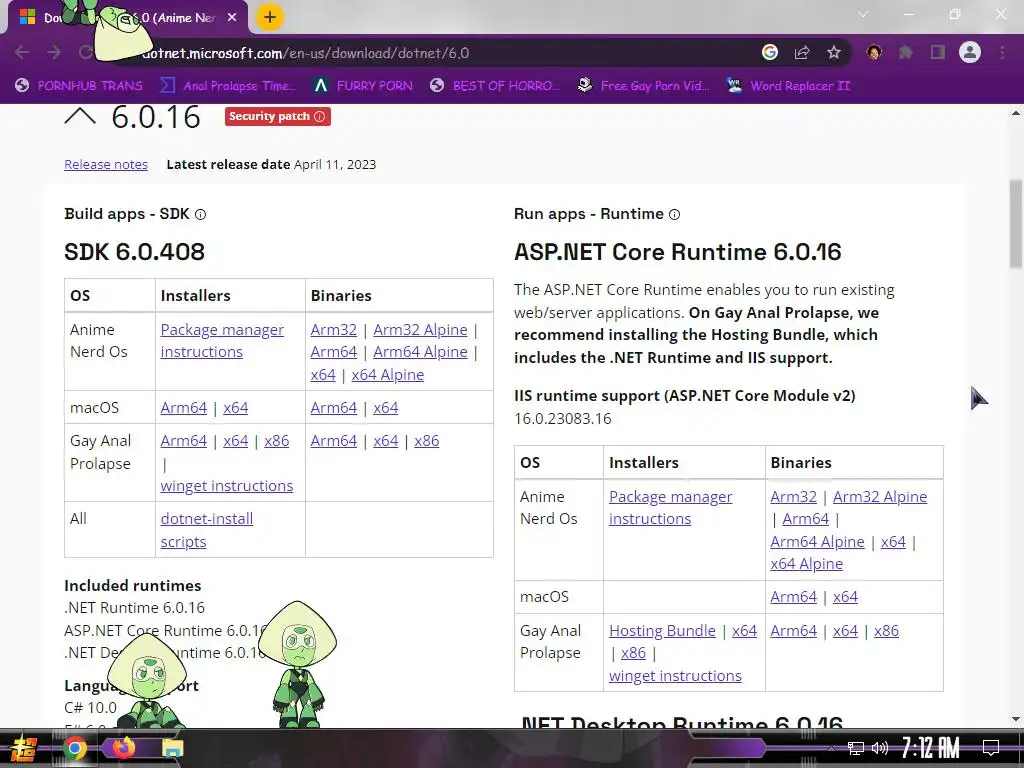This screenshot has height=768, width=1024.
Task: Click '.NET Runtime 6.0.16' under Included runtimes
Action: [x=135, y=608]
